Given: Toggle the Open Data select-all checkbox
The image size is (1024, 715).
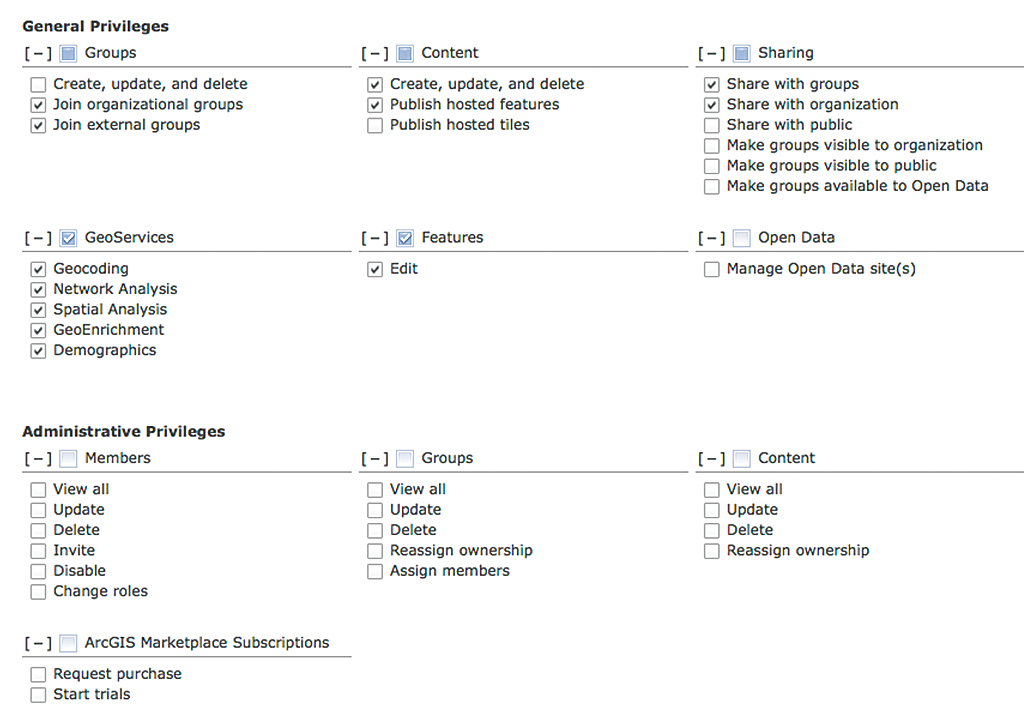Looking at the screenshot, I should 741,238.
